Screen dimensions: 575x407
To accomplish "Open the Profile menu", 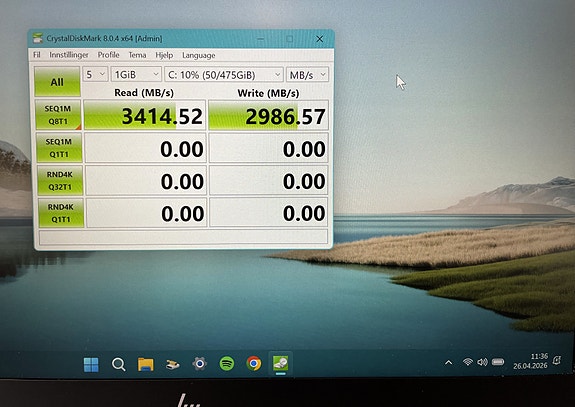I will [108, 55].
